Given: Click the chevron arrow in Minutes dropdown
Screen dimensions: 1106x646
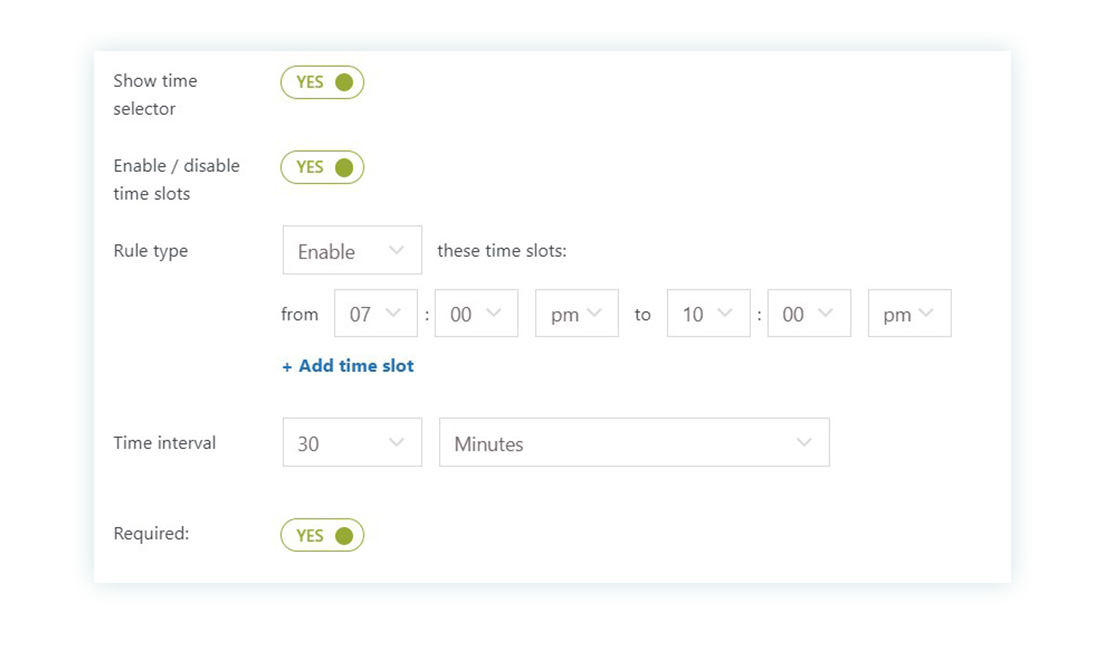Looking at the screenshot, I should pyautogui.click(x=804, y=443).
